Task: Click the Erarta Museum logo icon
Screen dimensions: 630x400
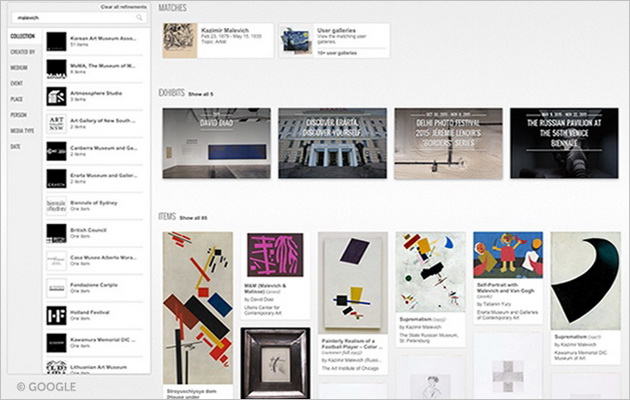Action: point(56,179)
